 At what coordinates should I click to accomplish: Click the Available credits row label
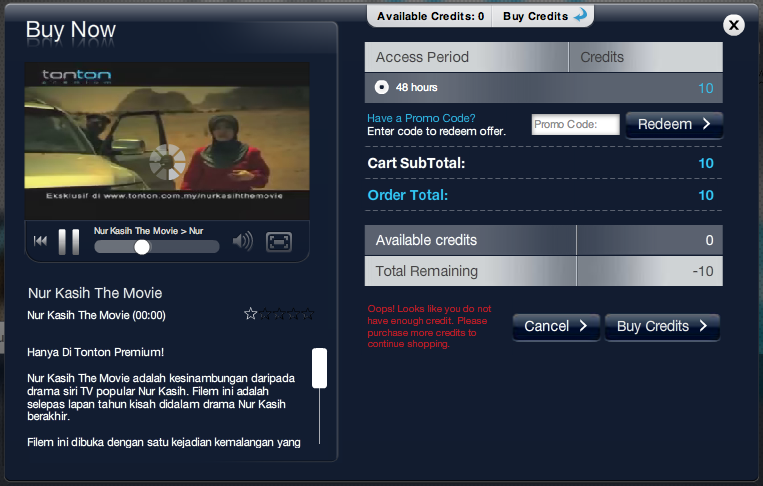[426, 240]
